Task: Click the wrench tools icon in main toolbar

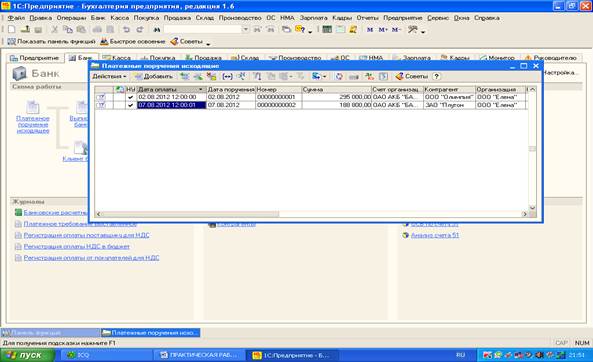Action: pyautogui.click(x=413, y=30)
